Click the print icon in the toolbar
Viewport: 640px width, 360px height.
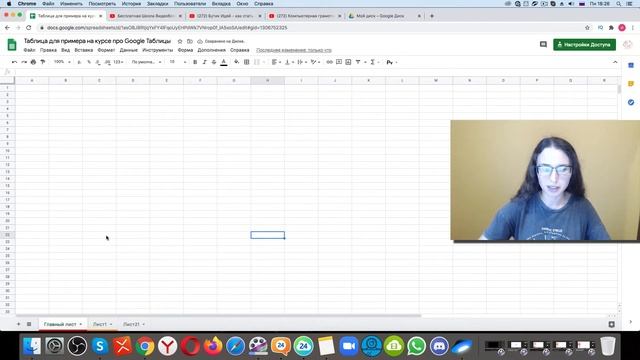click(33, 62)
